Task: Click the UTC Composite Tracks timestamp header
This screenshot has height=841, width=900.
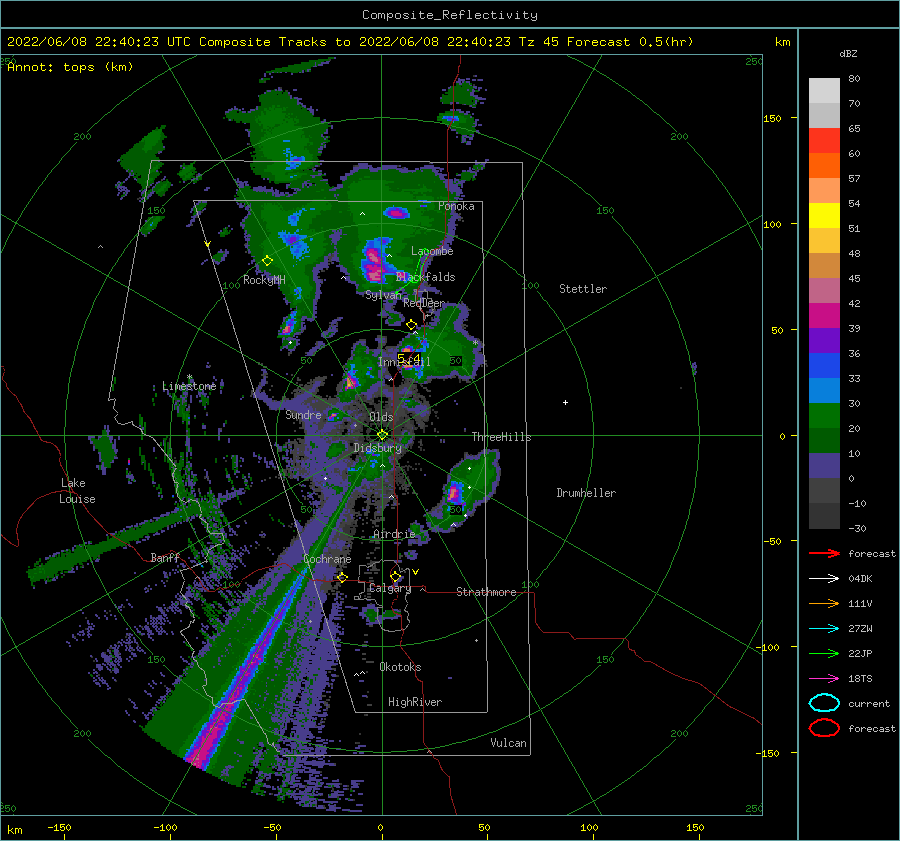Action: (350, 42)
